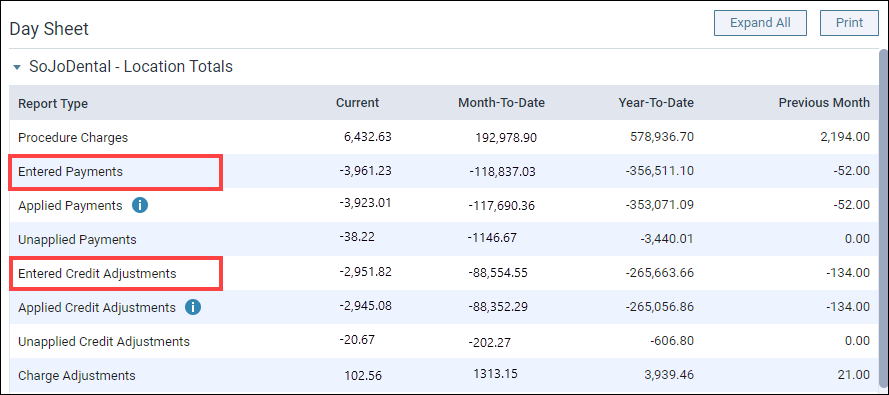Click the Applied Credit Adjustments info icon
Screen dimensions: 889x395
(193, 307)
